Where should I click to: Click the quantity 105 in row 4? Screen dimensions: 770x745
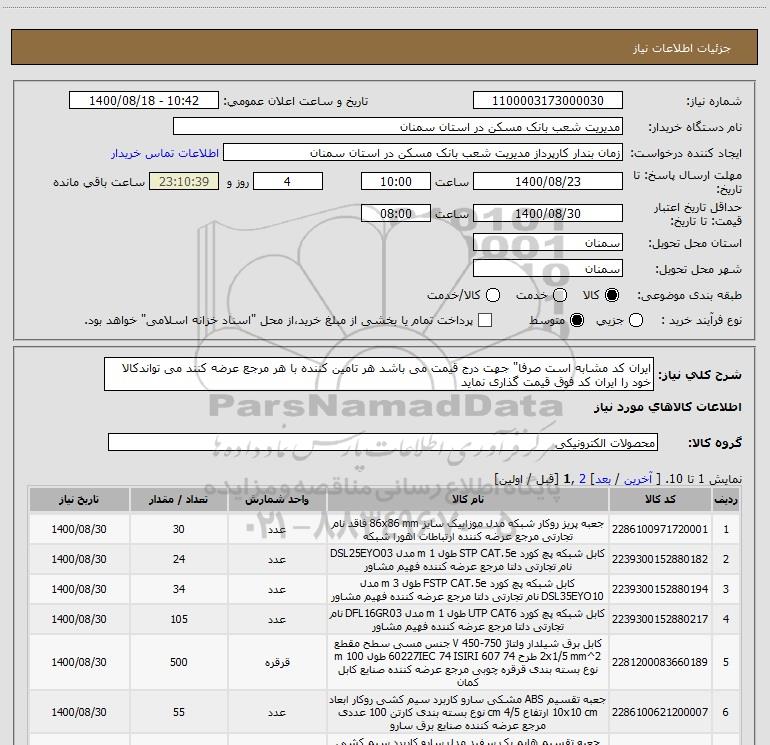[179, 619]
